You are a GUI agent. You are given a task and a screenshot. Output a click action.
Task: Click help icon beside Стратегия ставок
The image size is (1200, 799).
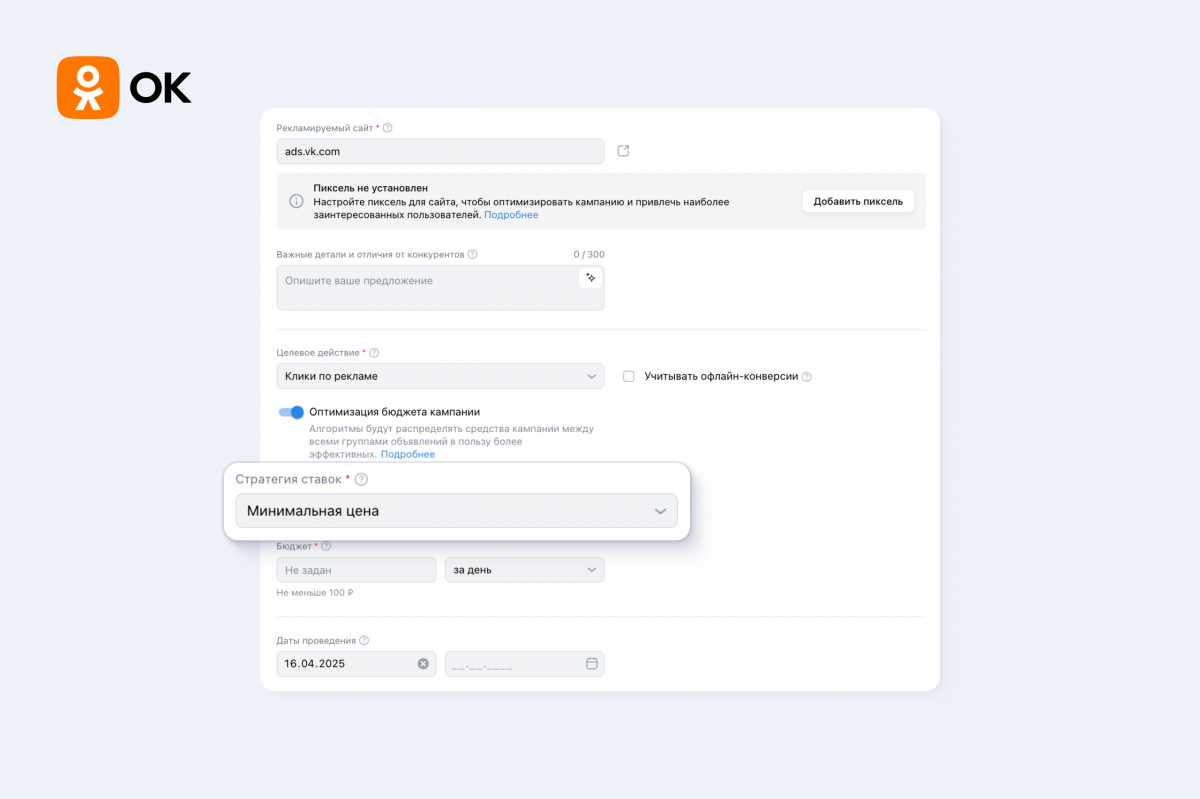[361, 479]
